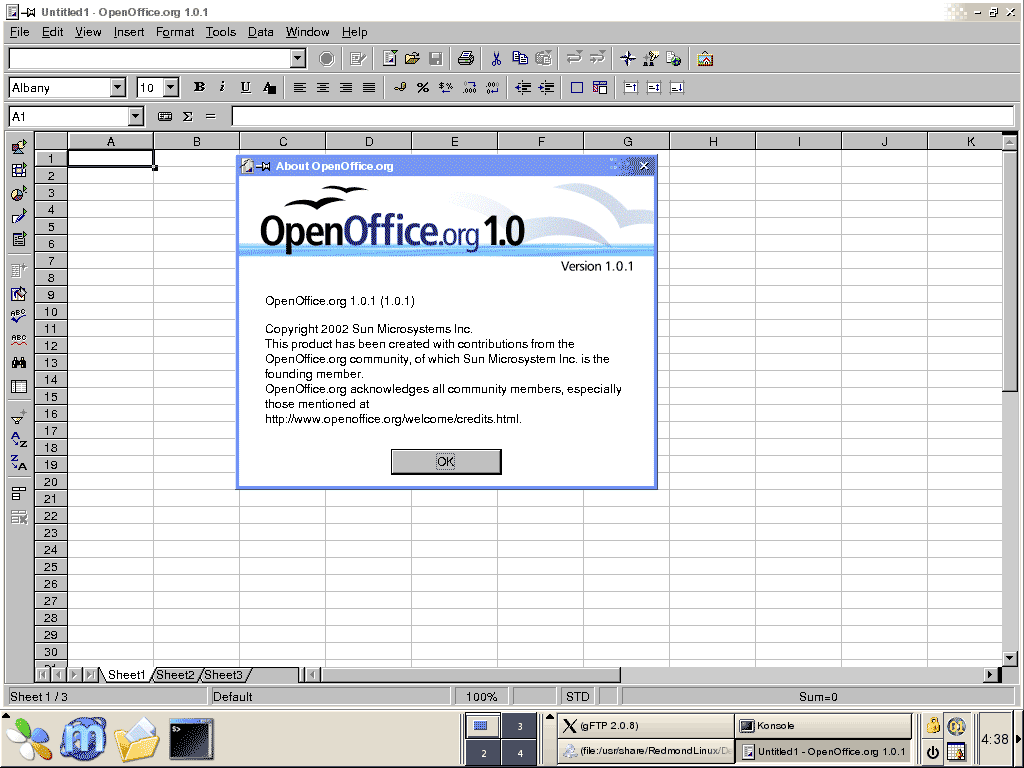Toggle Italic formatting
The image size is (1024, 768).
click(223, 87)
